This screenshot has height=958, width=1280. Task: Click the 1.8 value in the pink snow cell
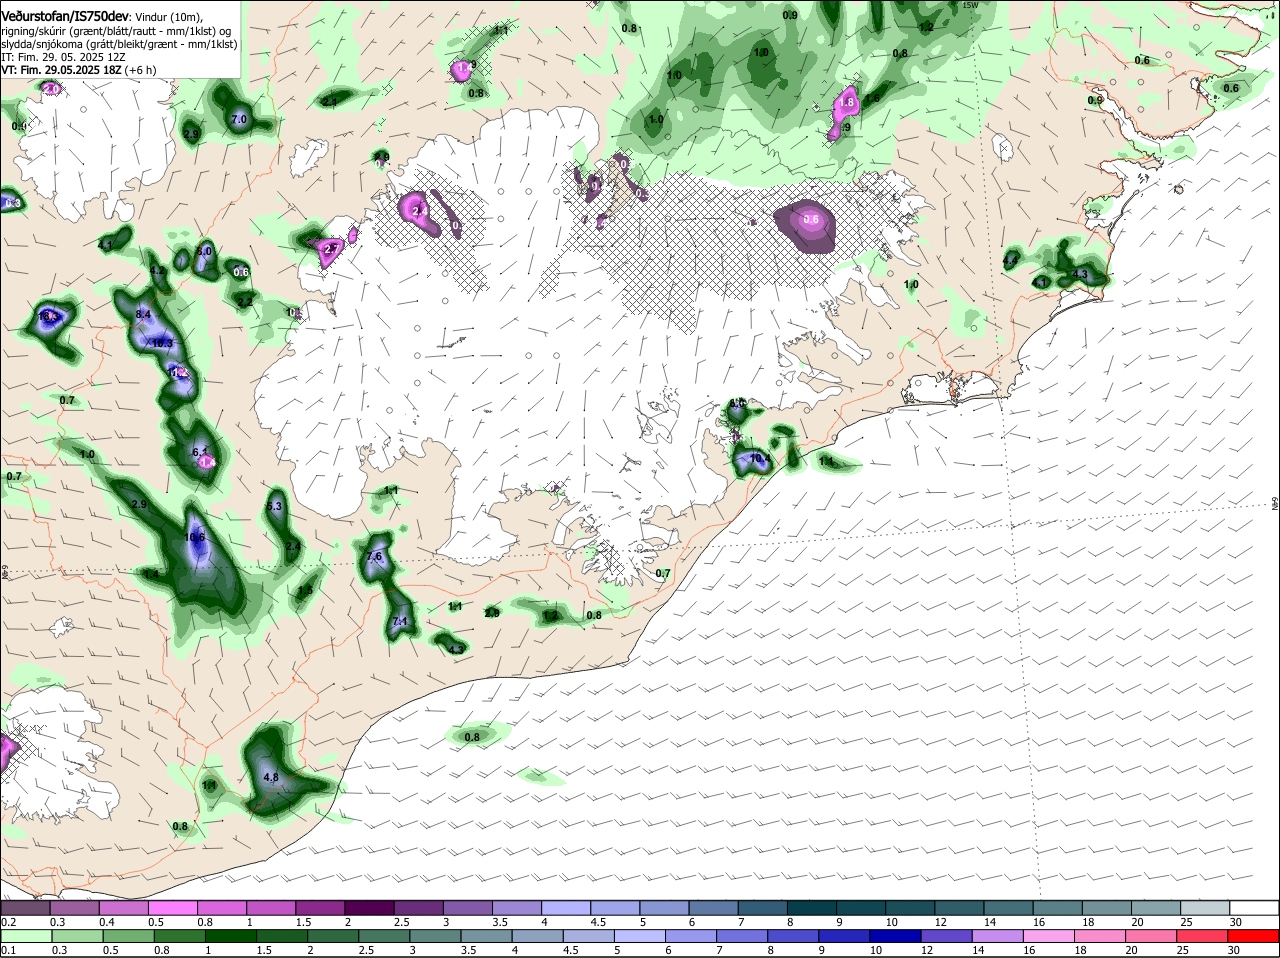pyautogui.click(x=847, y=102)
